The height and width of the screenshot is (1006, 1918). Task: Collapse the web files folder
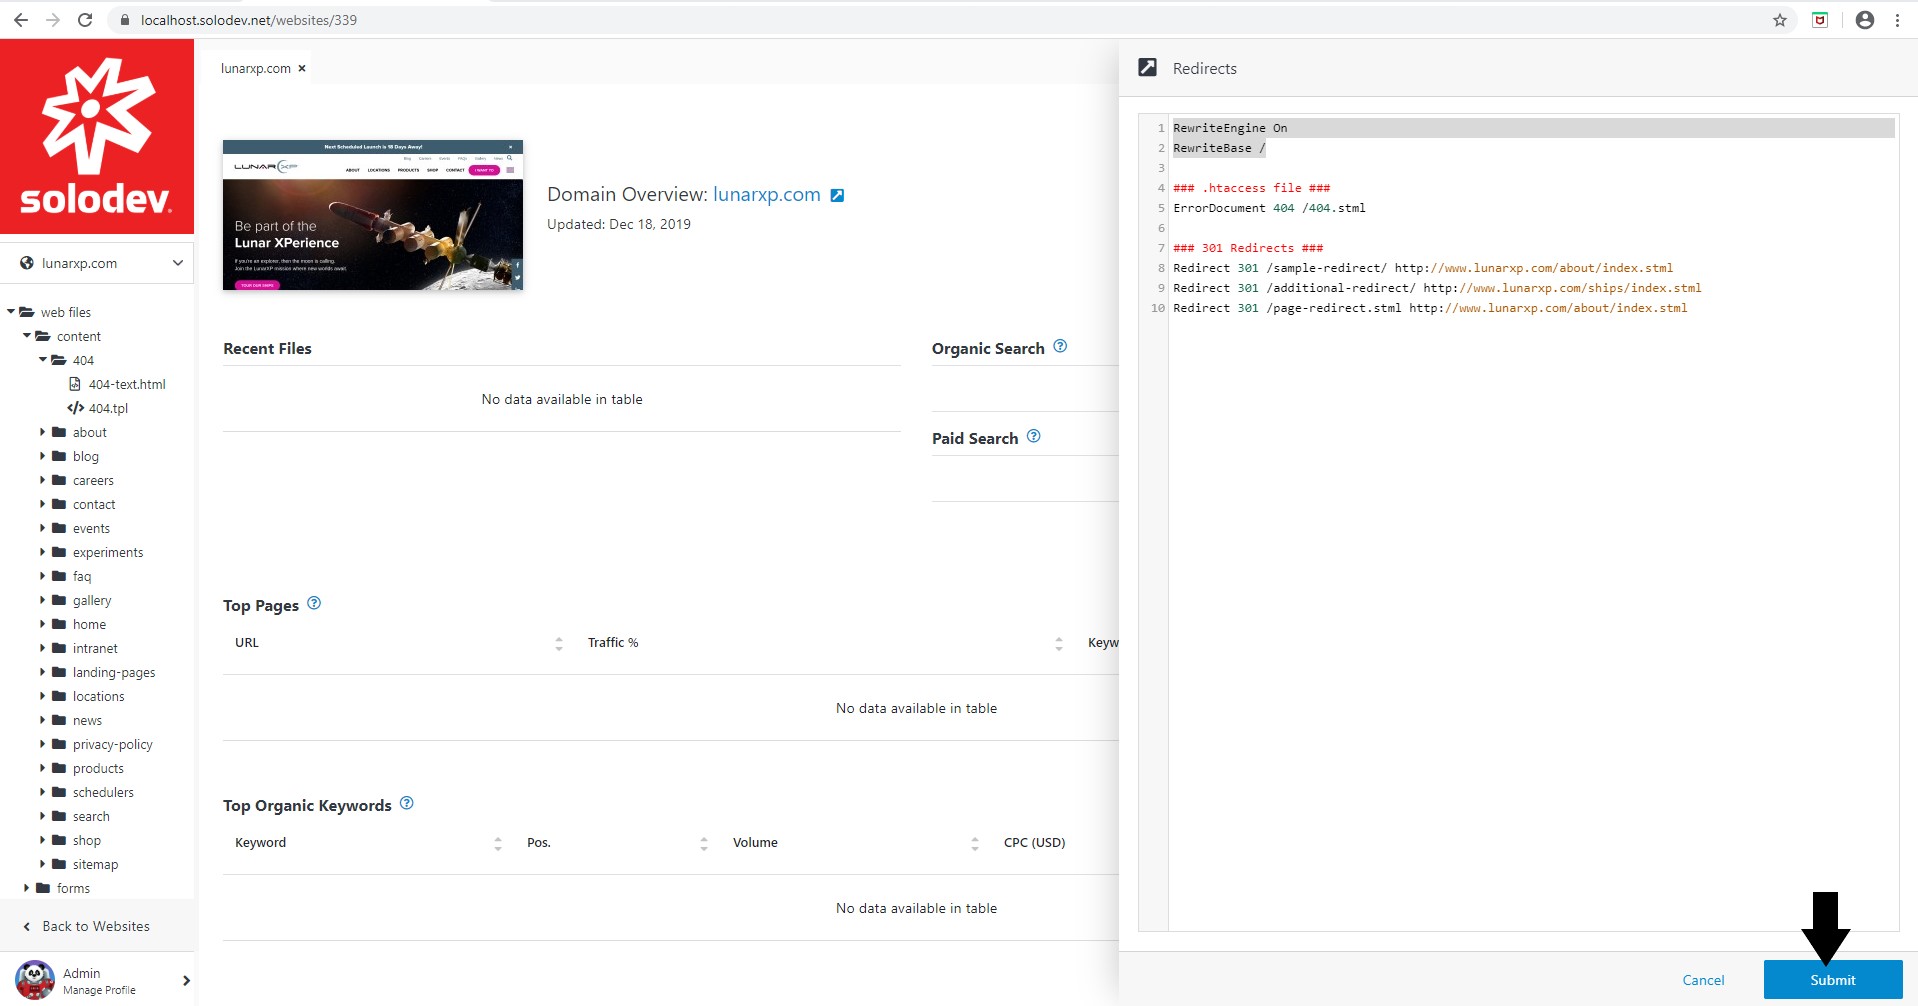(11, 312)
